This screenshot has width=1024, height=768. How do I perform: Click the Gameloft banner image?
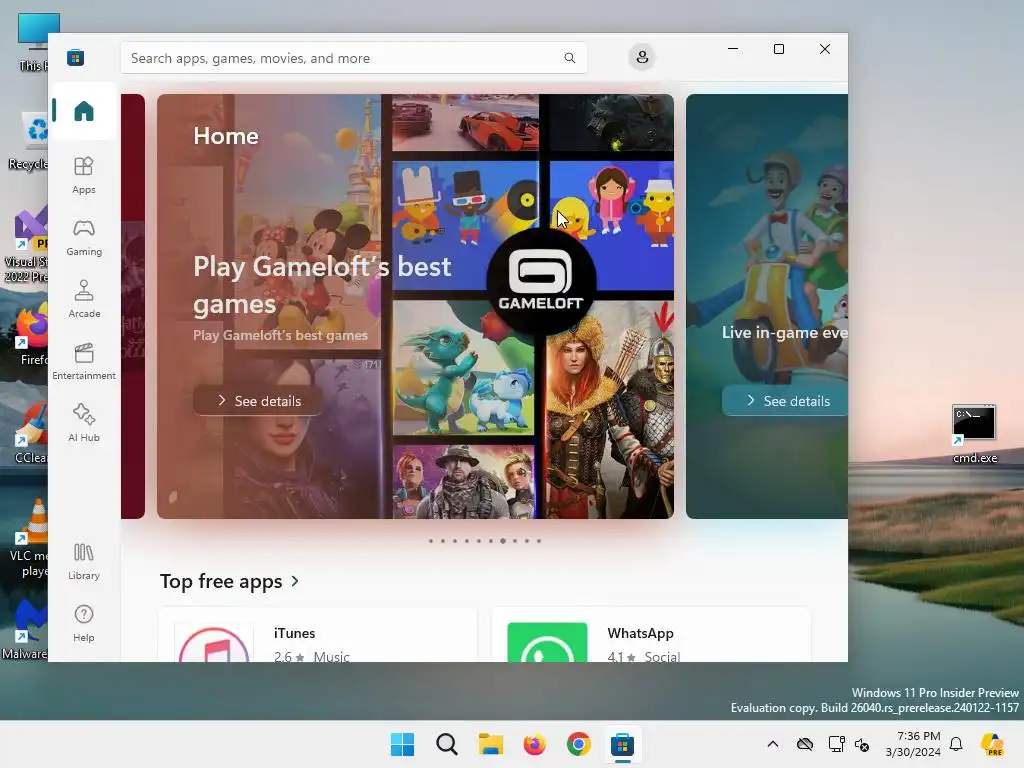[x=415, y=306]
